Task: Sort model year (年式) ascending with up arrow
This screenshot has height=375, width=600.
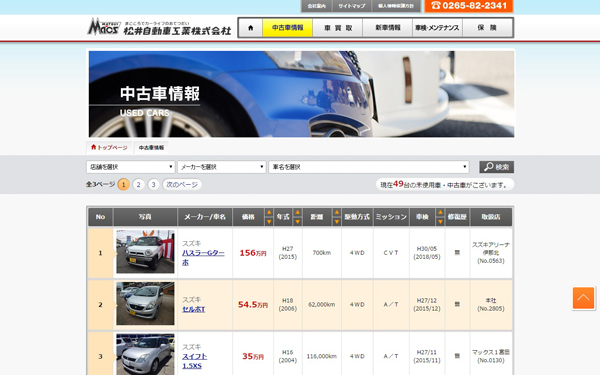Action: 297,212
